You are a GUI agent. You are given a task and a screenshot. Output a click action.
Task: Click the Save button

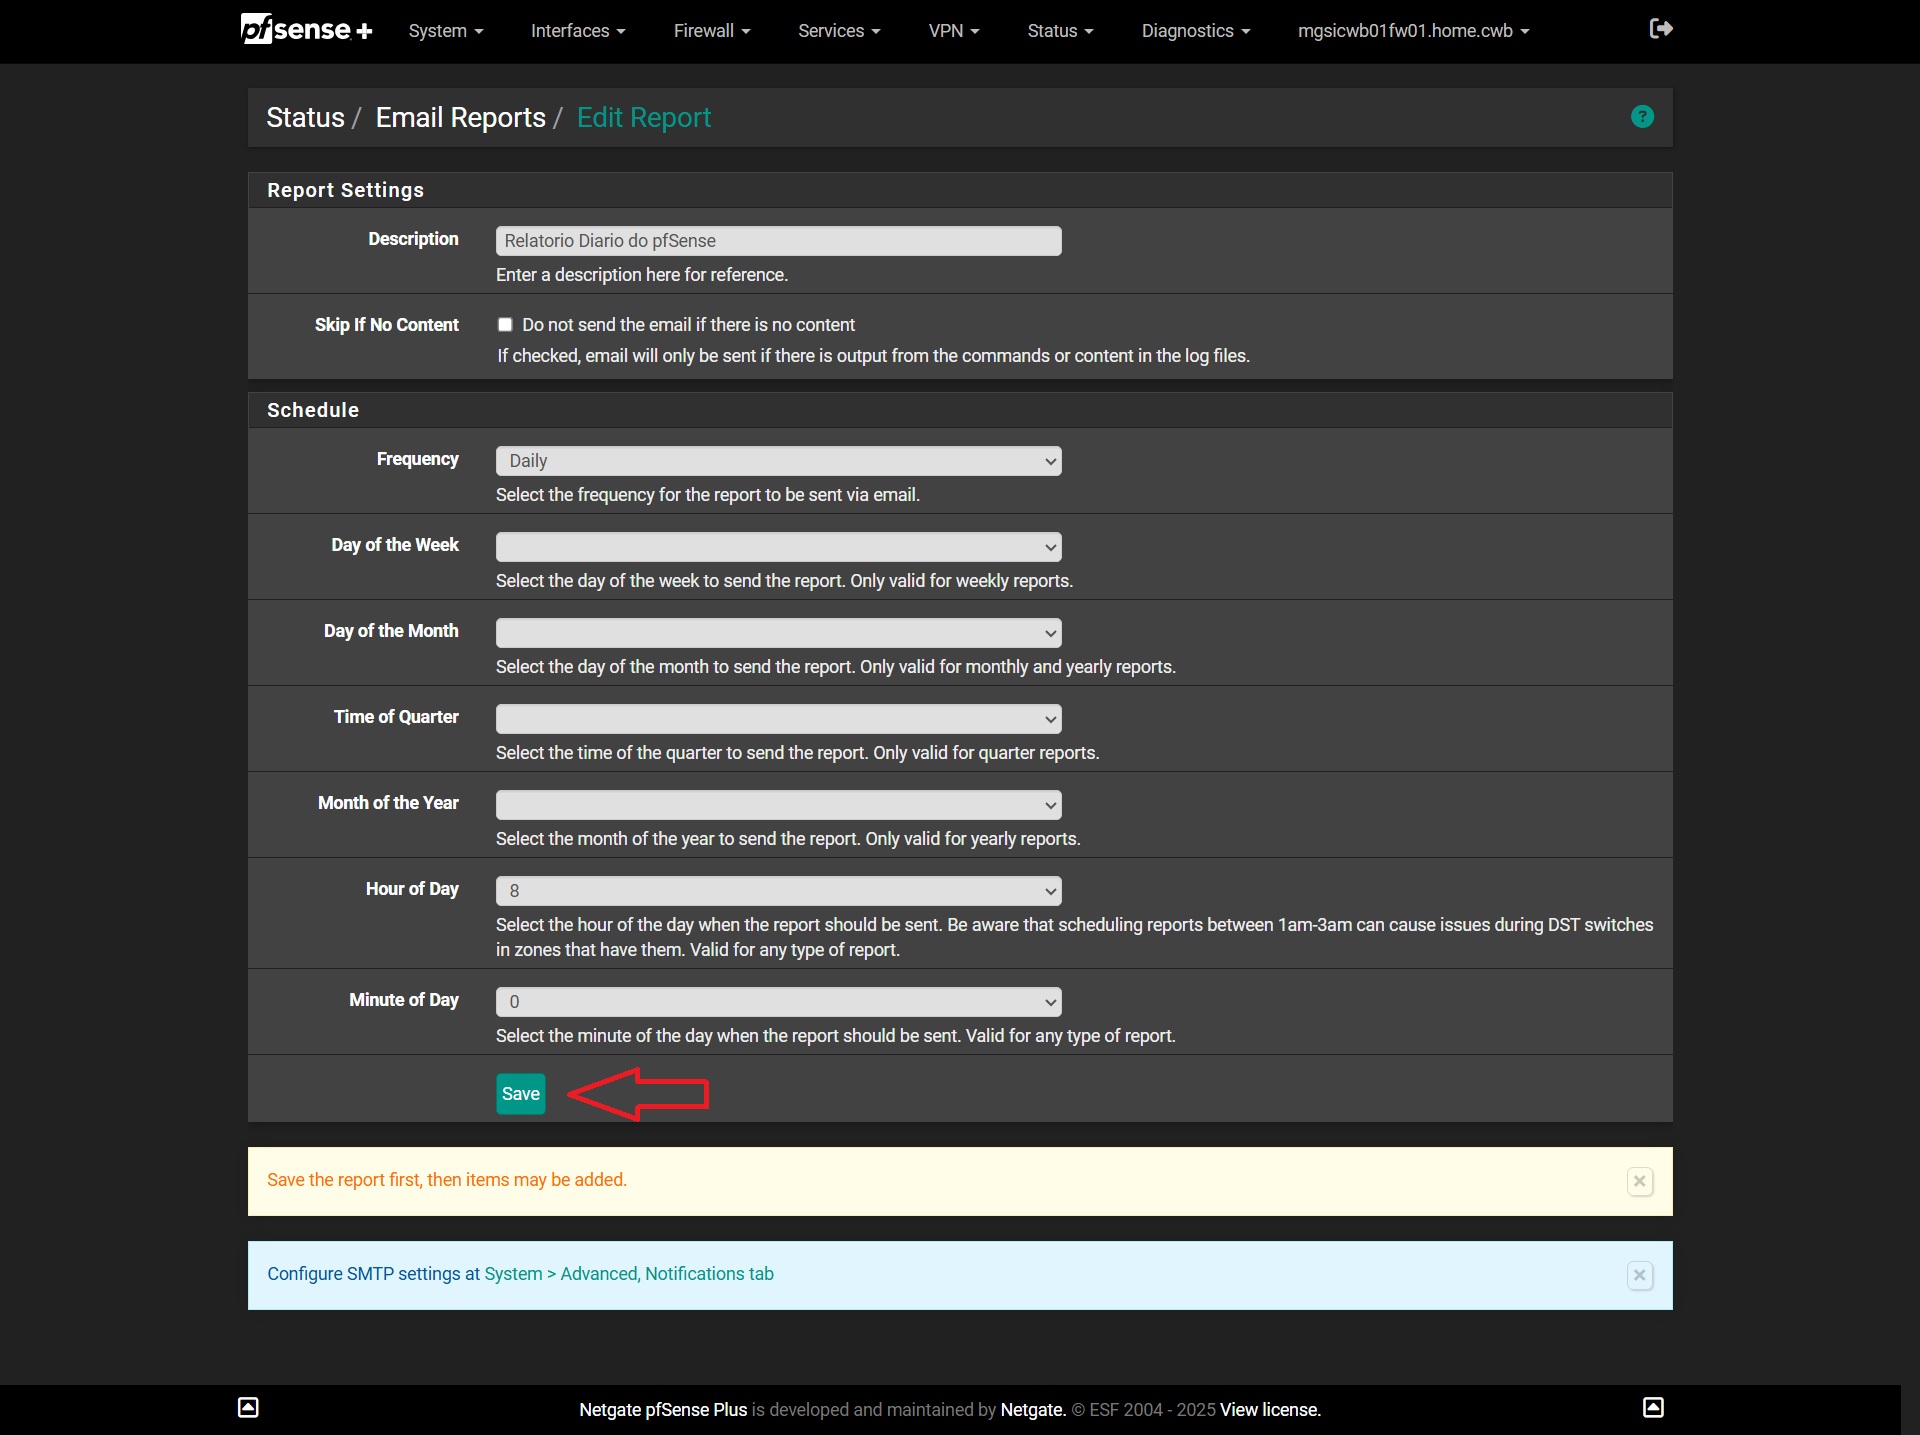tap(521, 1094)
